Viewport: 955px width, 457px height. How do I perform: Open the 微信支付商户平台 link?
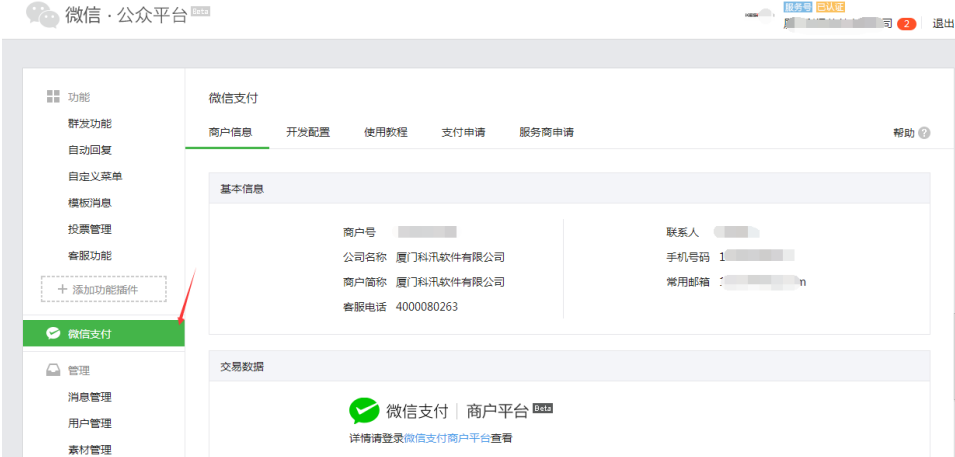coord(446,438)
